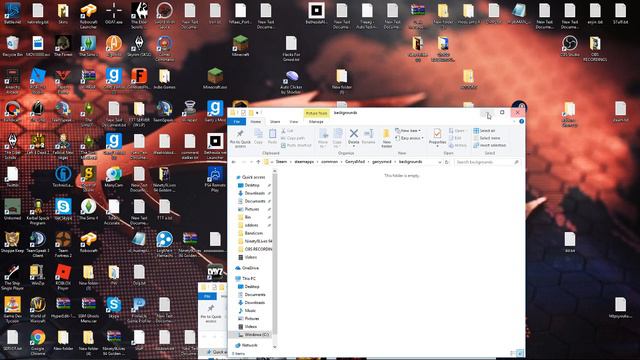The width and height of the screenshot is (640, 360).
Task: Select the Battle.net desktop icon
Action: pos(12,14)
